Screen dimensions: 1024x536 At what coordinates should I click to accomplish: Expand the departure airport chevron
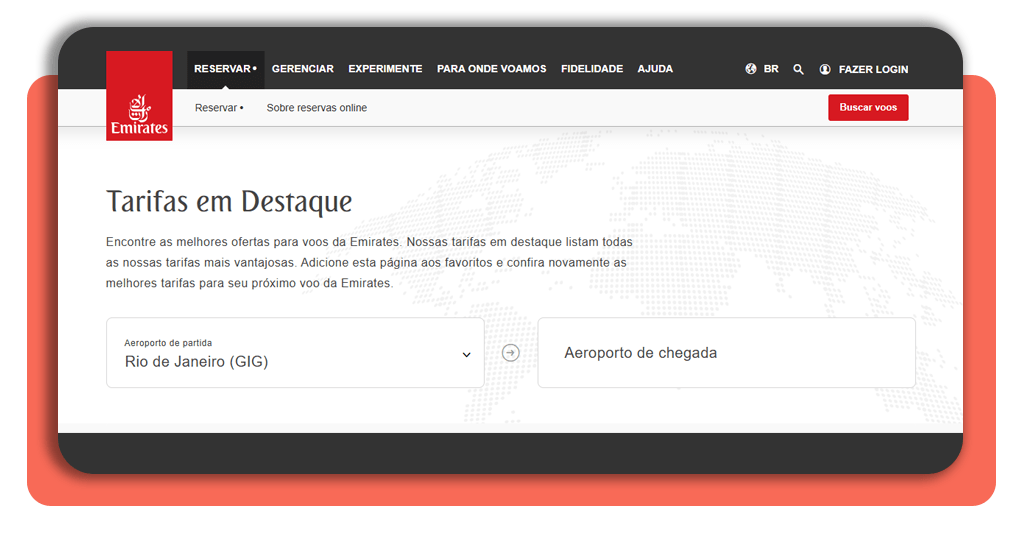(x=466, y=355)
